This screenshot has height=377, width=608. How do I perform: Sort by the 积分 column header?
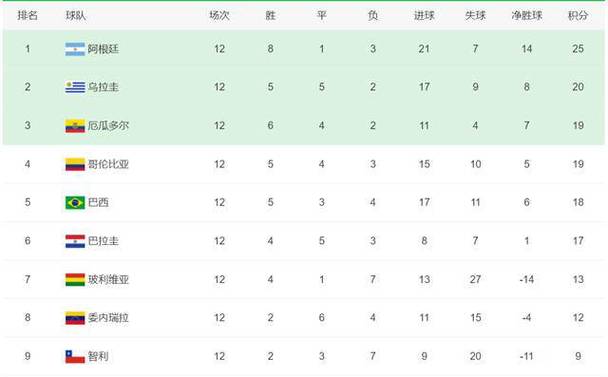[x=578, y=16]
